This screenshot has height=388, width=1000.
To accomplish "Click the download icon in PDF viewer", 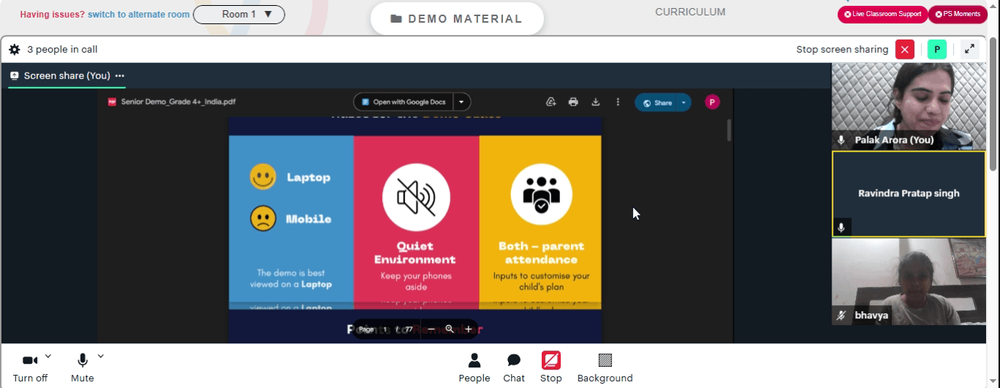I will (x=596, y=102).
